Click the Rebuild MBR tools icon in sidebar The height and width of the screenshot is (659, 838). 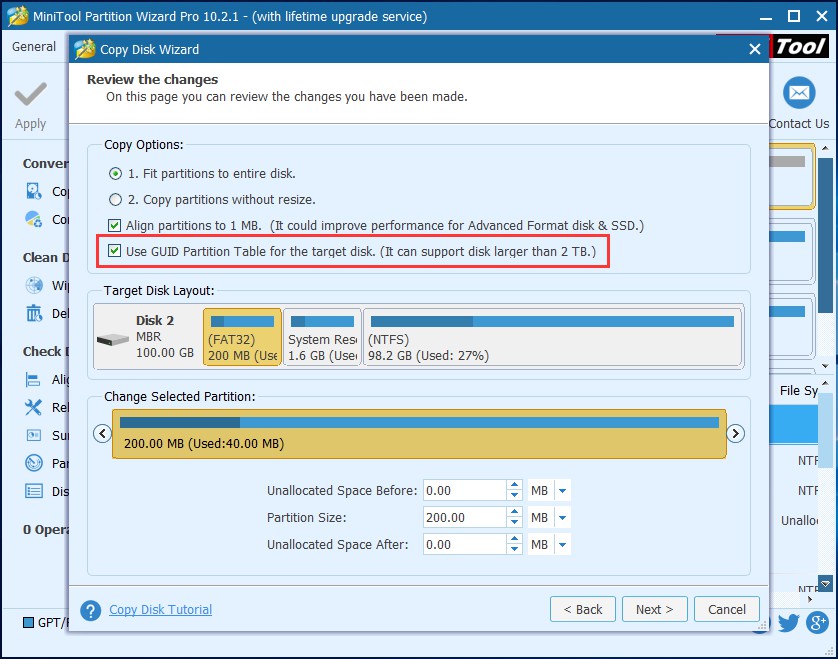tap(33, 407)
